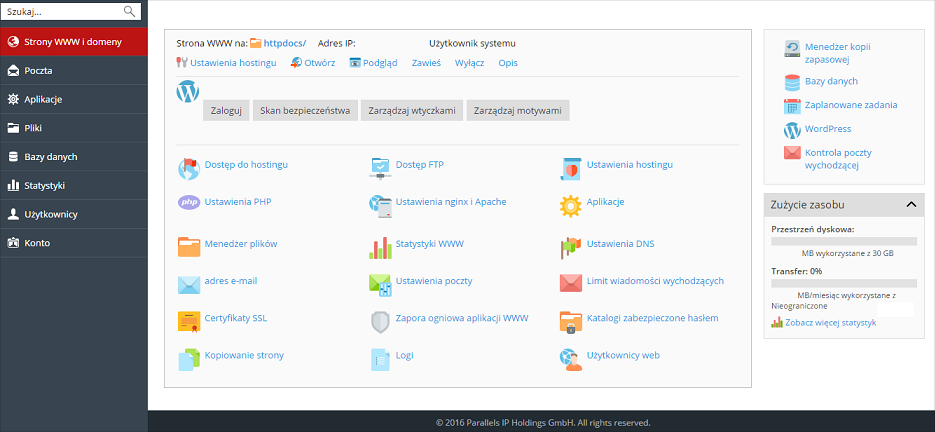Viewport: 935px width, 432px height.
Task: Click the Dostęp do hostingu globe icon
Action: coord(189,169)
